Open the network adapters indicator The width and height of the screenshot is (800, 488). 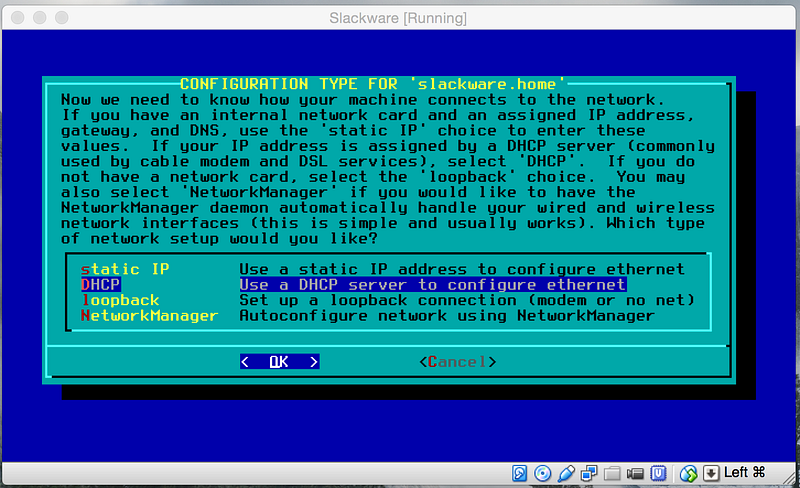(589, 473)
